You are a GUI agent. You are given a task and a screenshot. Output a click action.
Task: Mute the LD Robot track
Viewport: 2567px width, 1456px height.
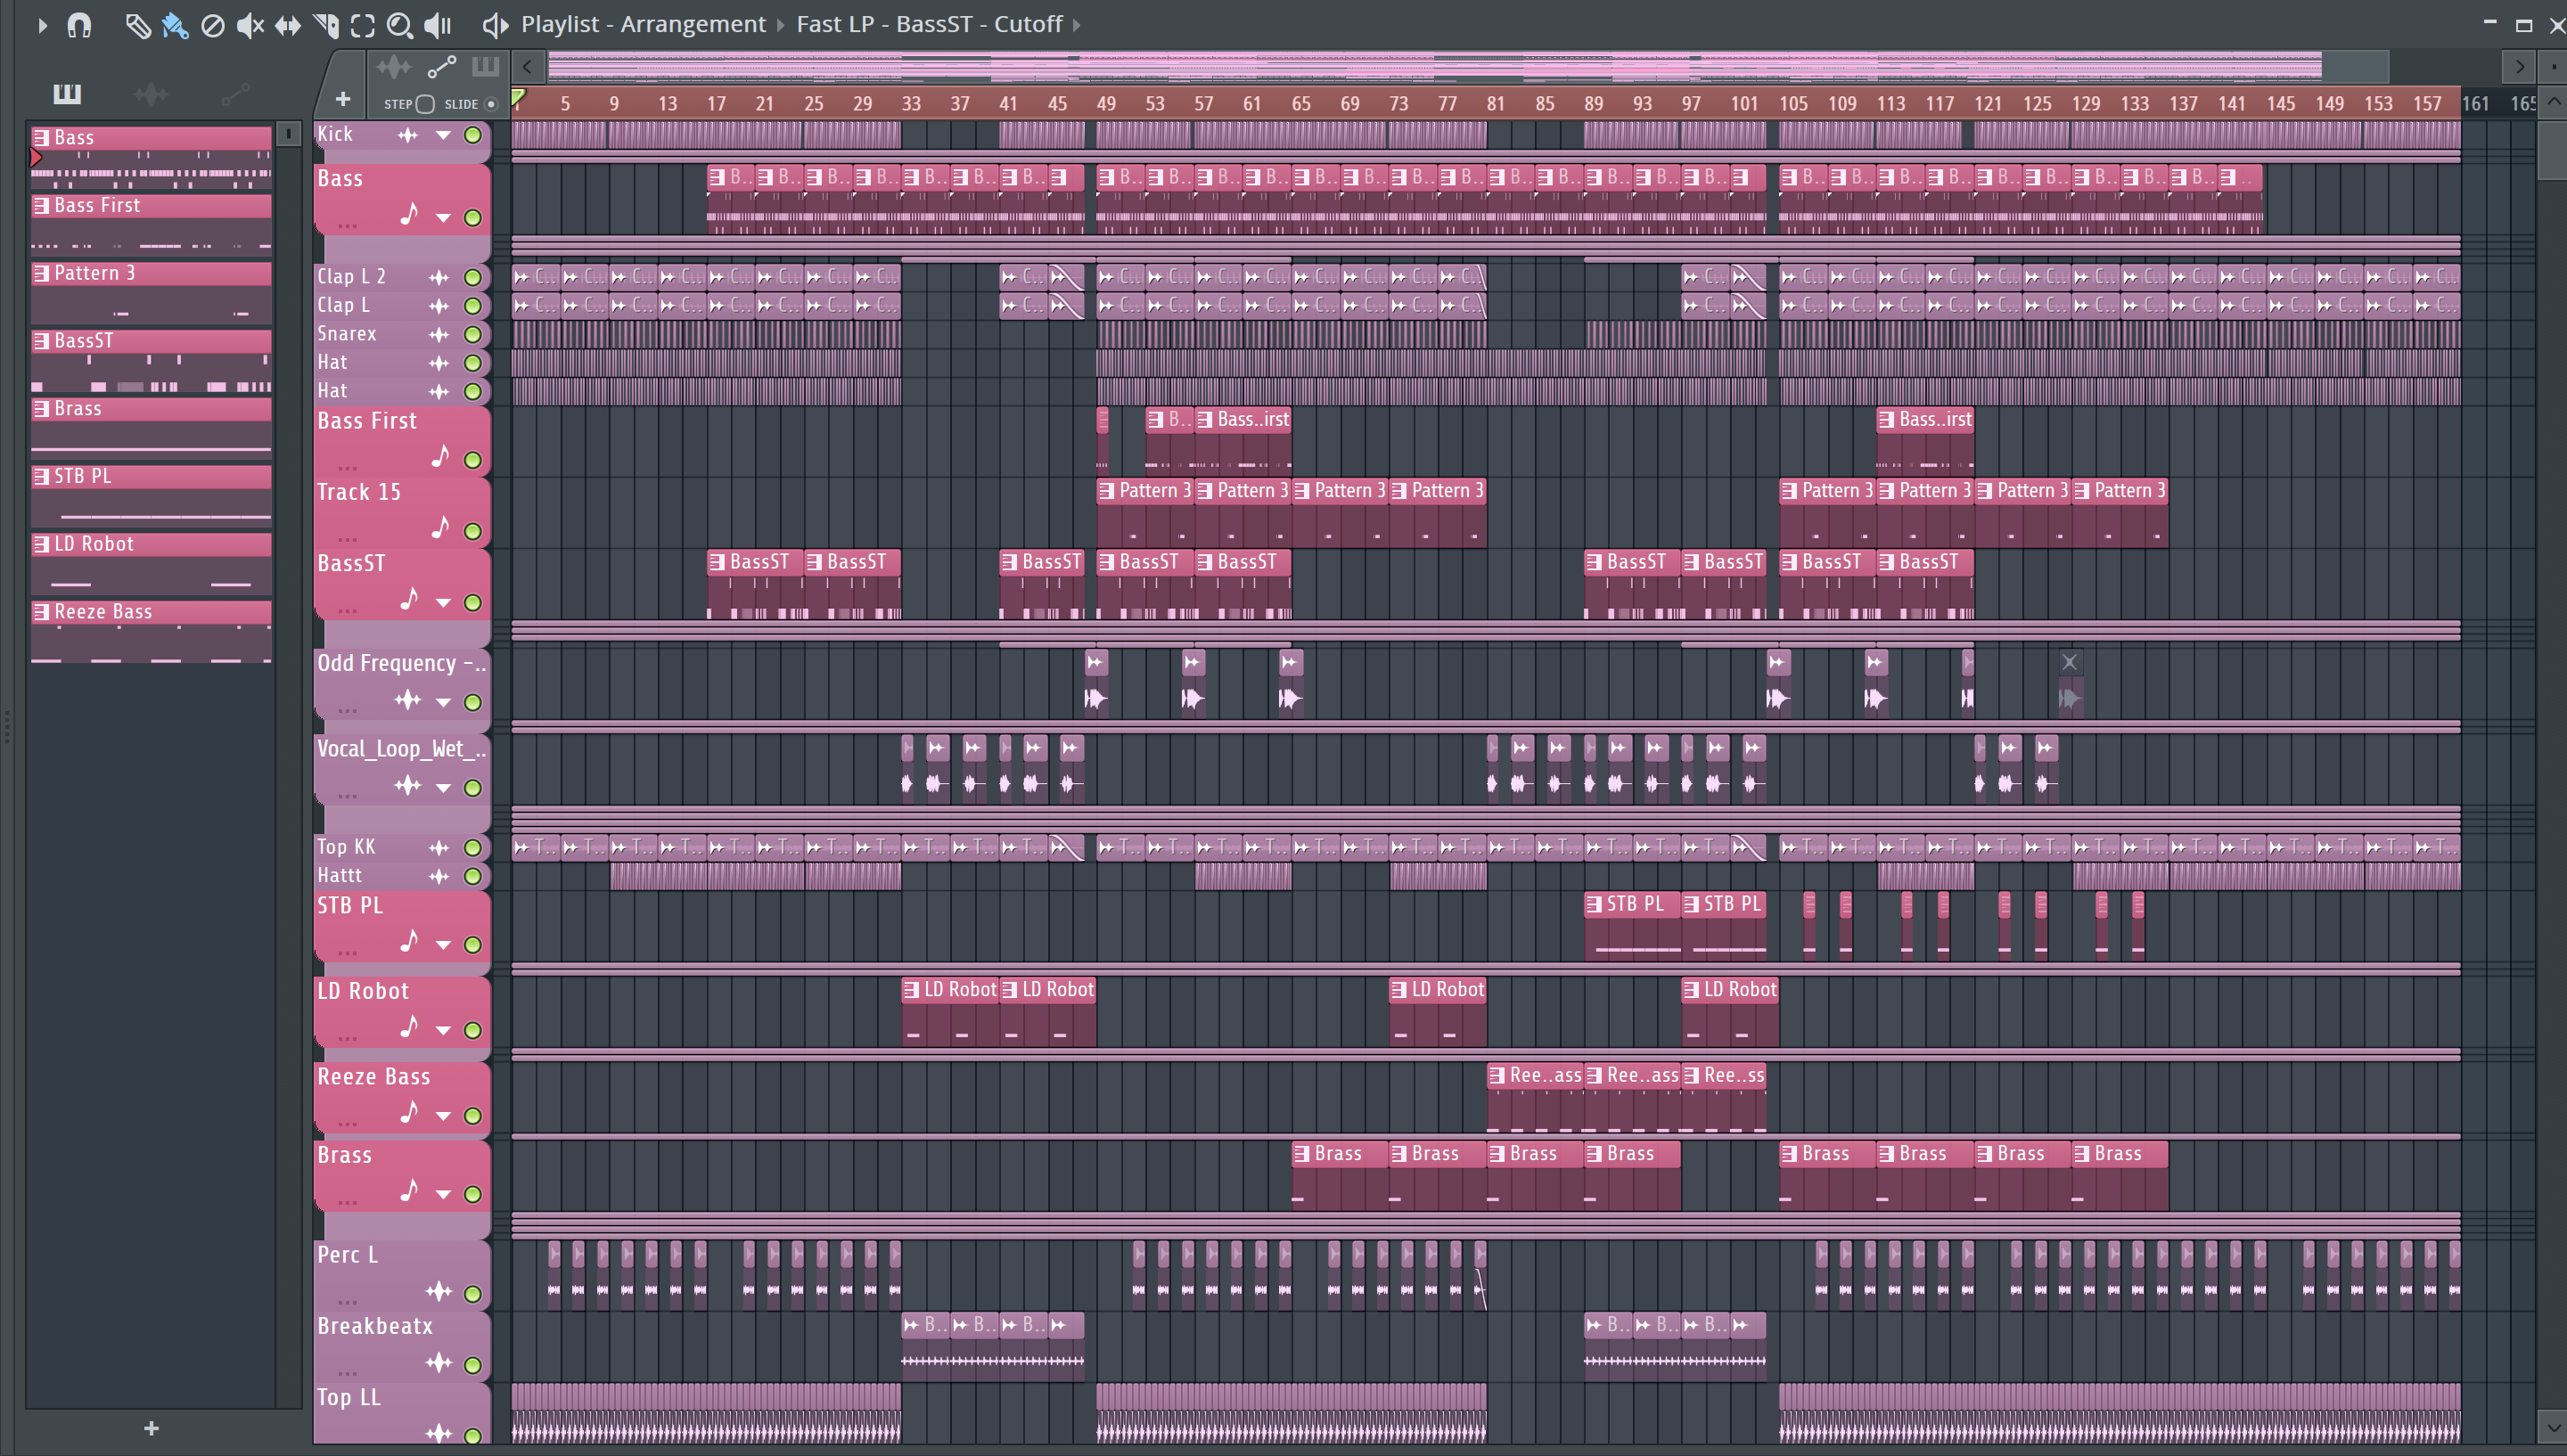pos(473,1031)
